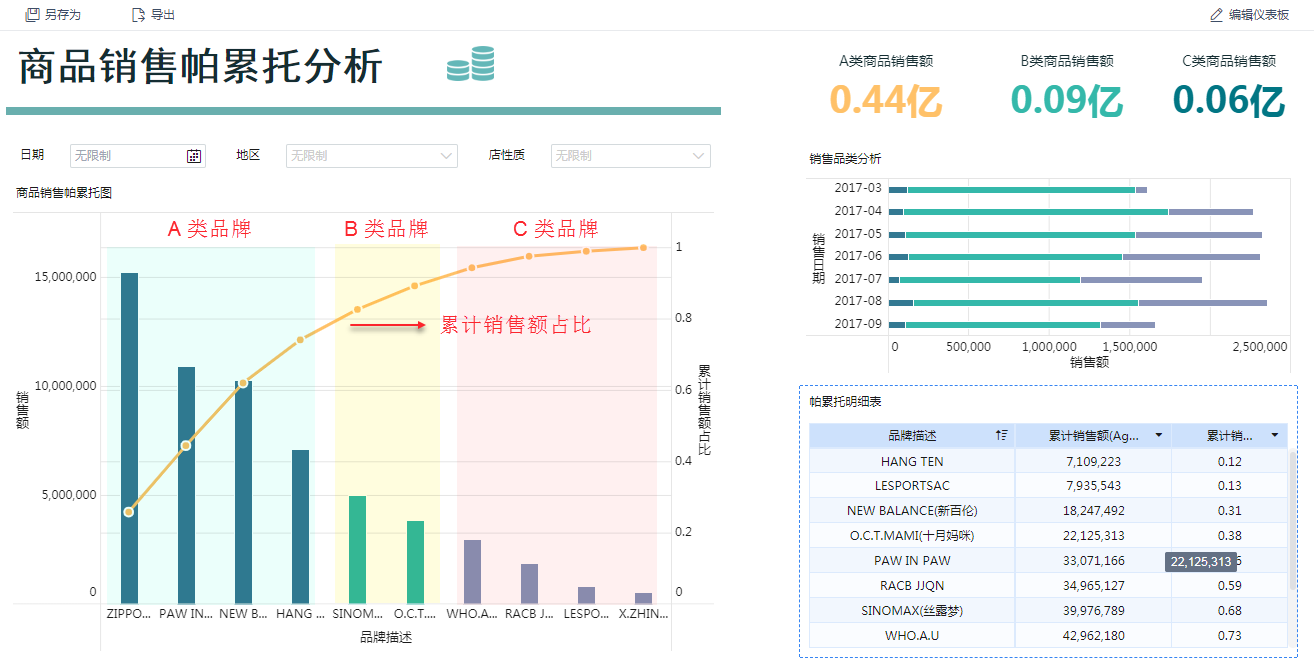Click the 商品销售帕累托图 chart title
Image resolution: width=1314 pixels, height=661 pixels.
click(64, 193)
